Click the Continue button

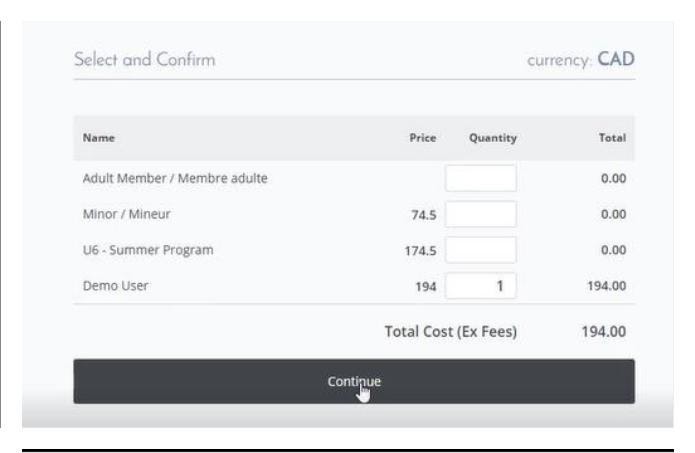point(354,381)
